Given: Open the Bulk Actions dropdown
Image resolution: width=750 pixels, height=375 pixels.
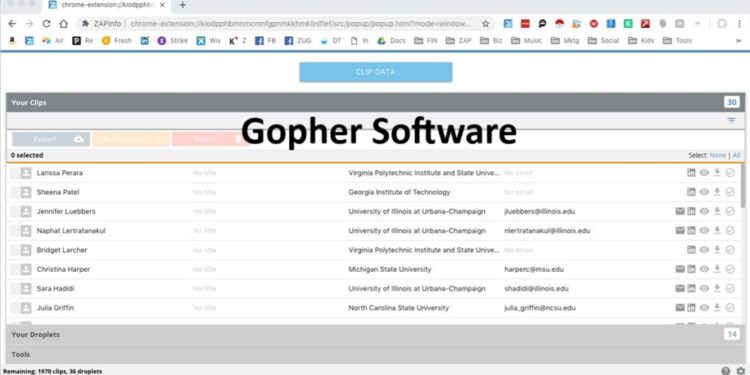Looking at the screenshot, I should pyautogui.click(x=131, y=139).
